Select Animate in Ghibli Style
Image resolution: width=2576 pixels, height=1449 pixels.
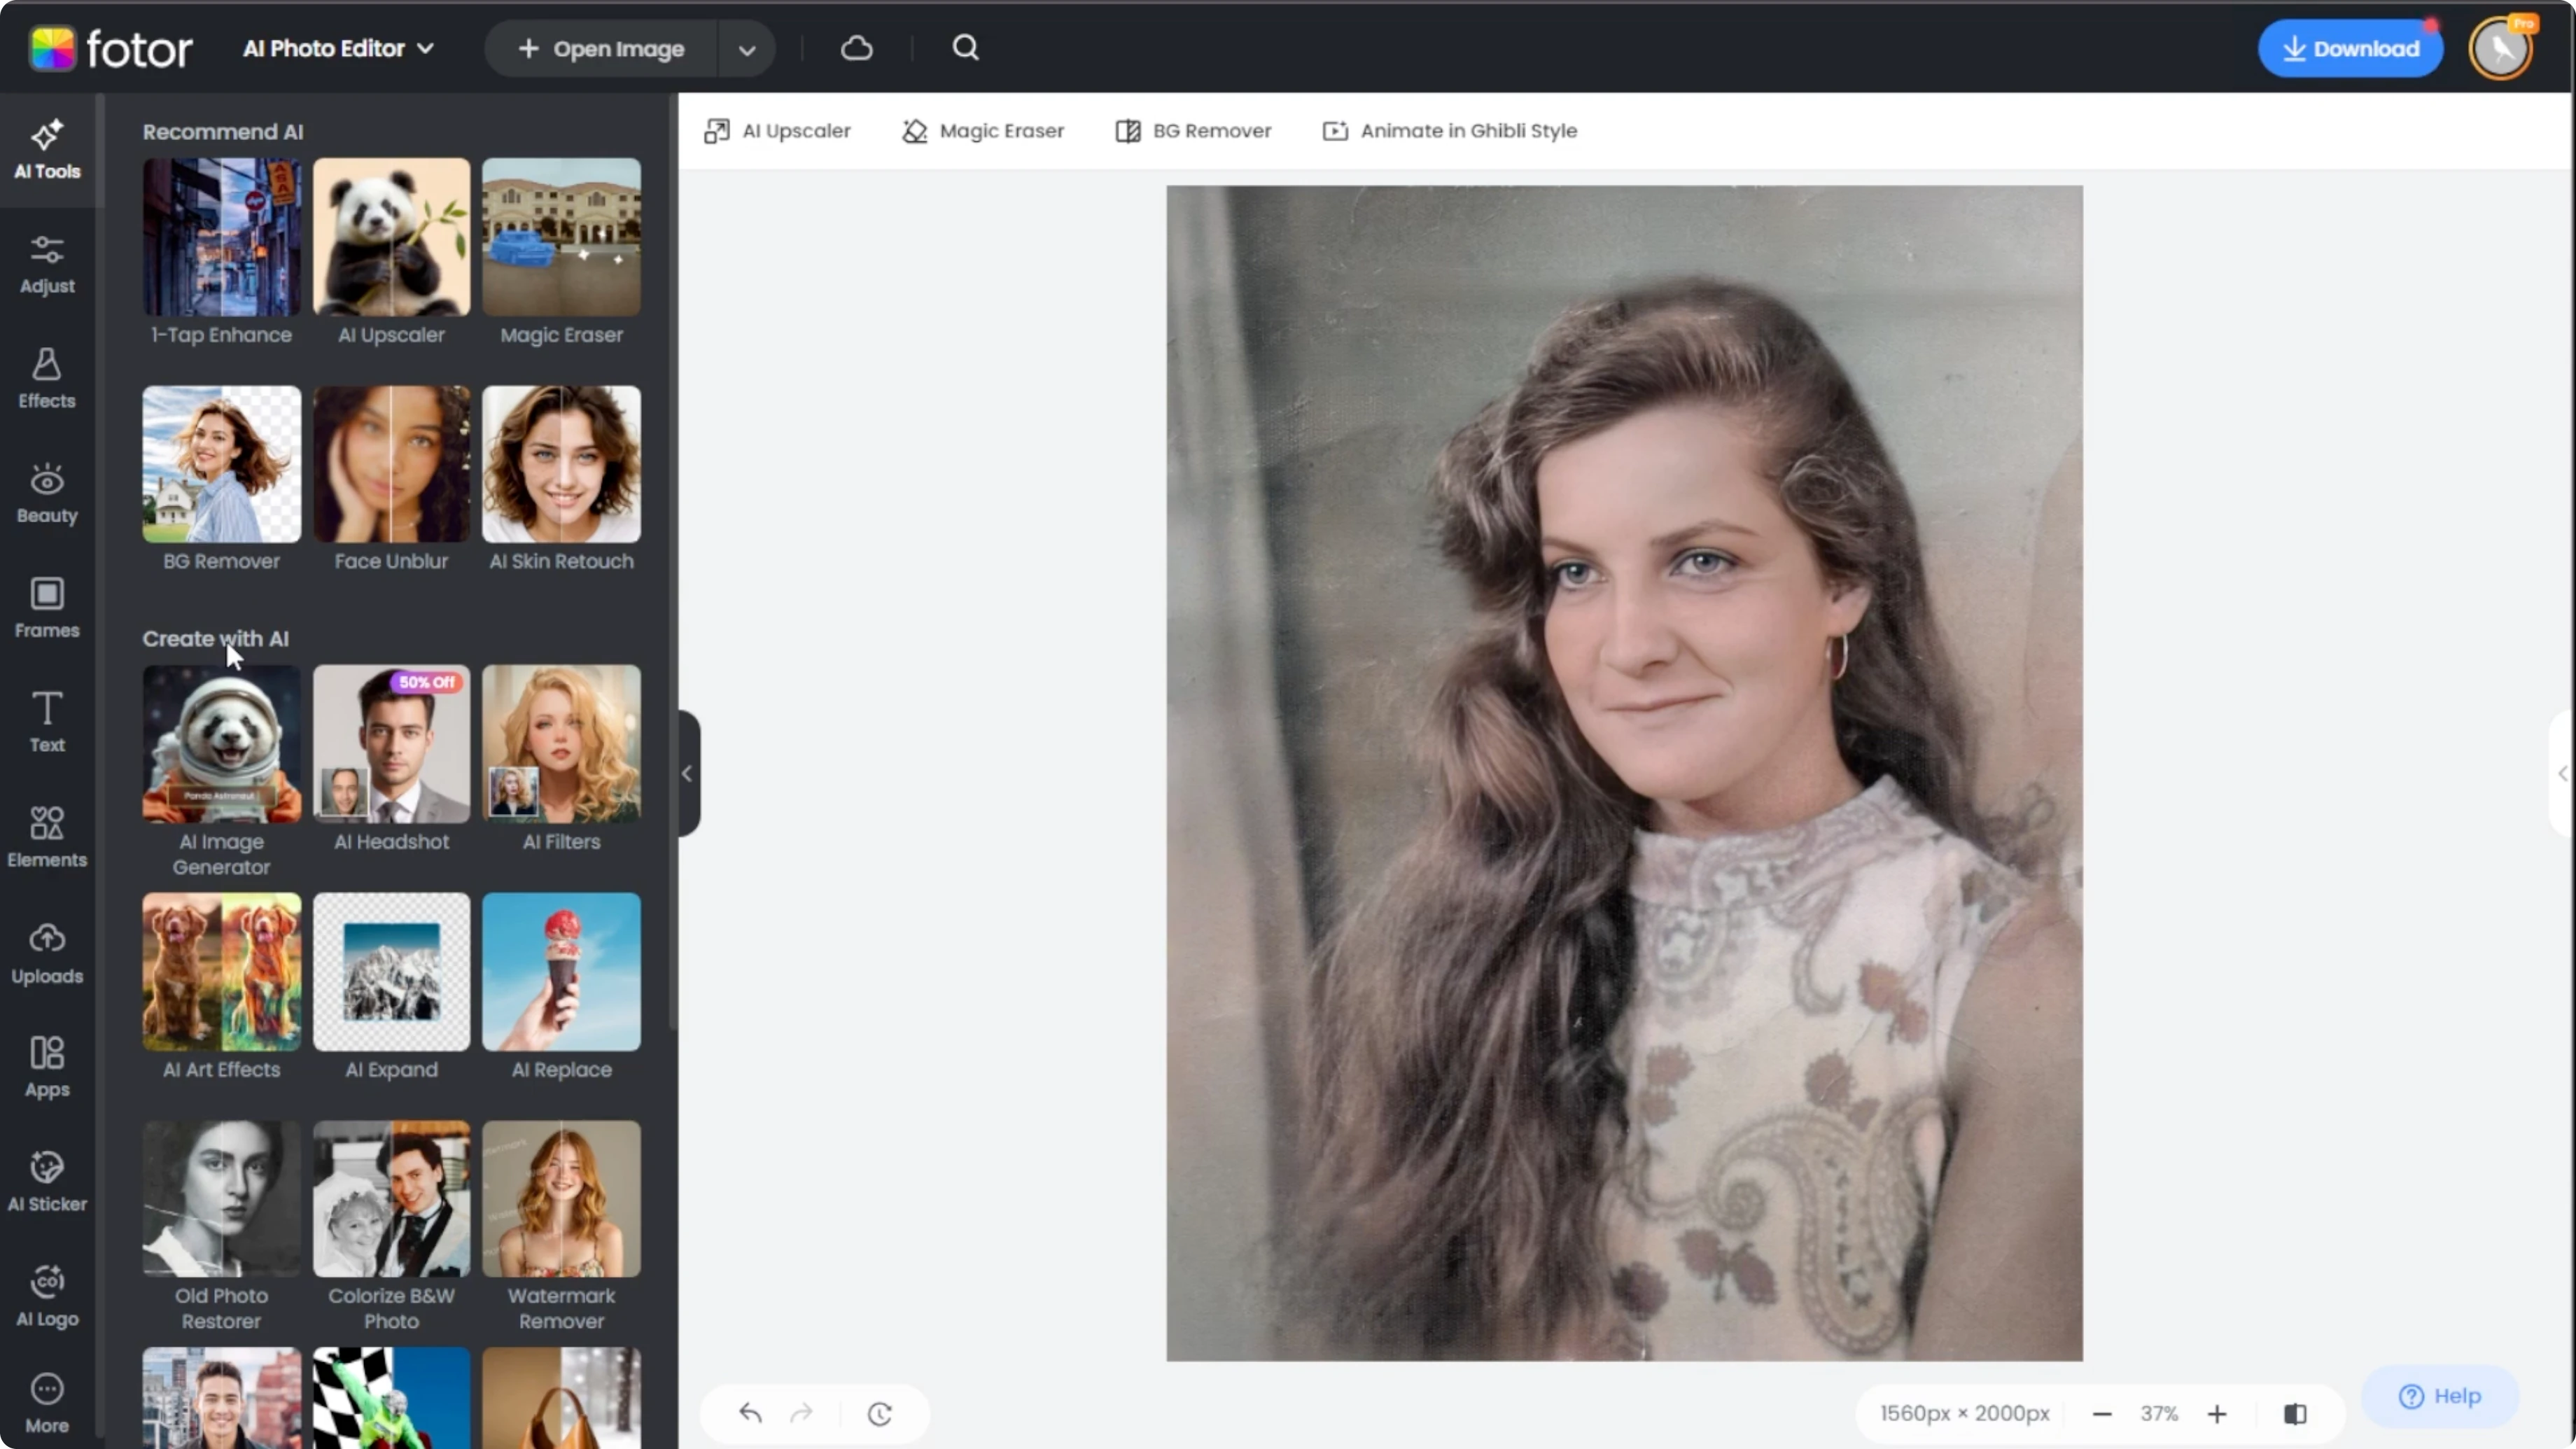click(x=1449, y=131)
